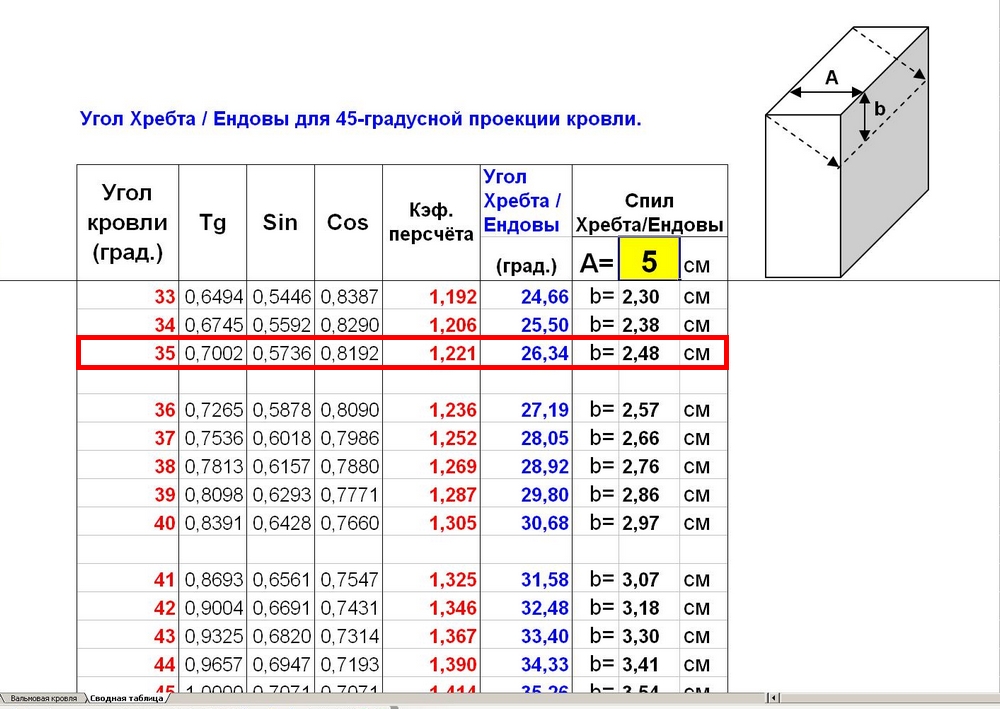Select the blue roof projection title text

coord(360,119)
